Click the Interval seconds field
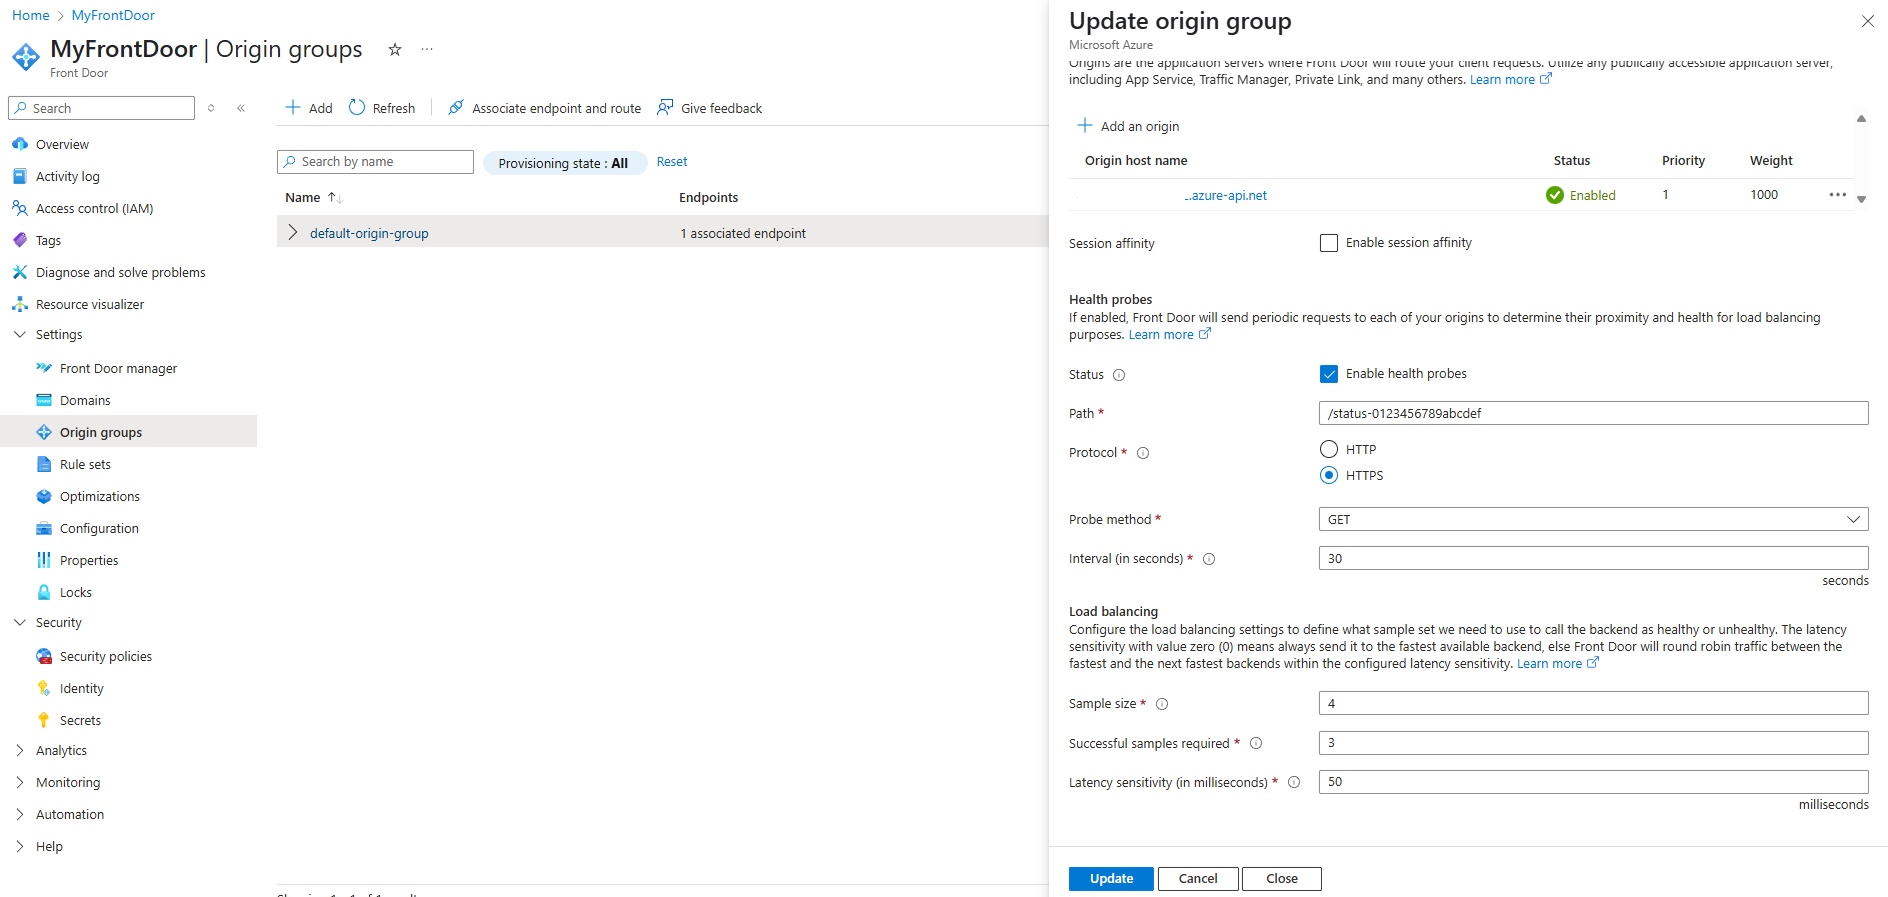 (x=1593, y=558)
